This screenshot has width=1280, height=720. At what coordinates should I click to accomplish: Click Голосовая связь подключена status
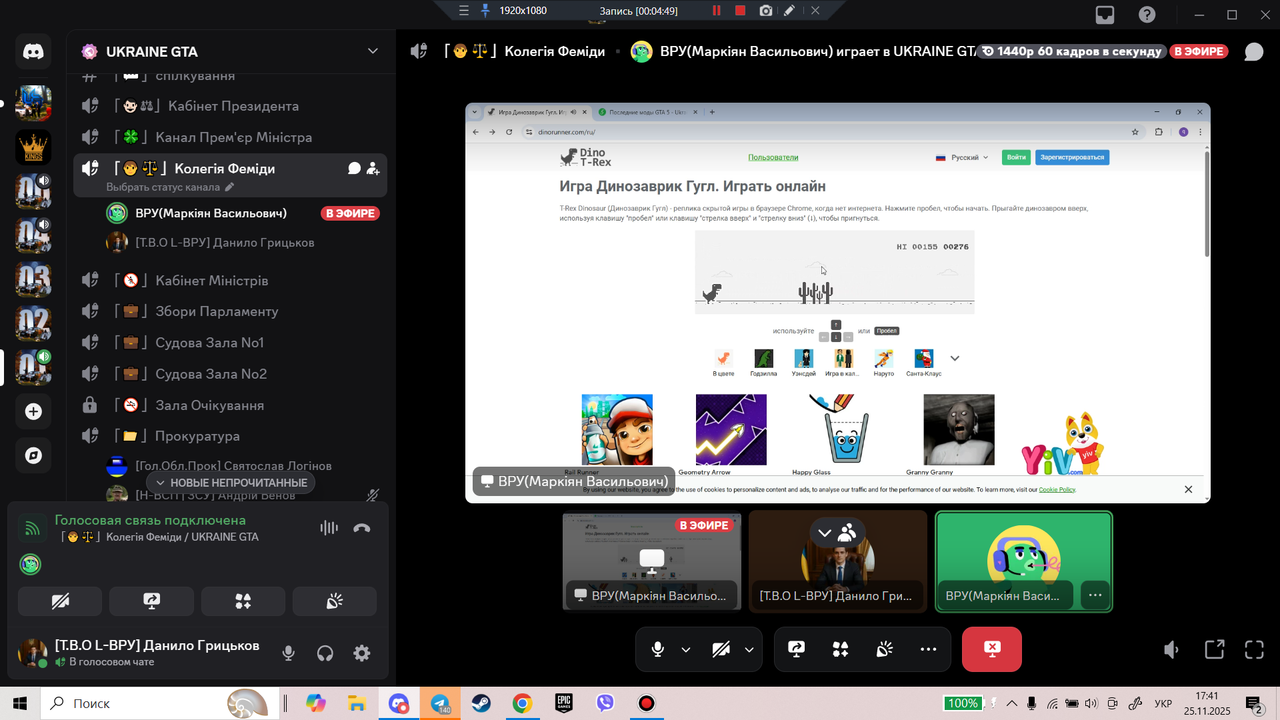point(150,520)
